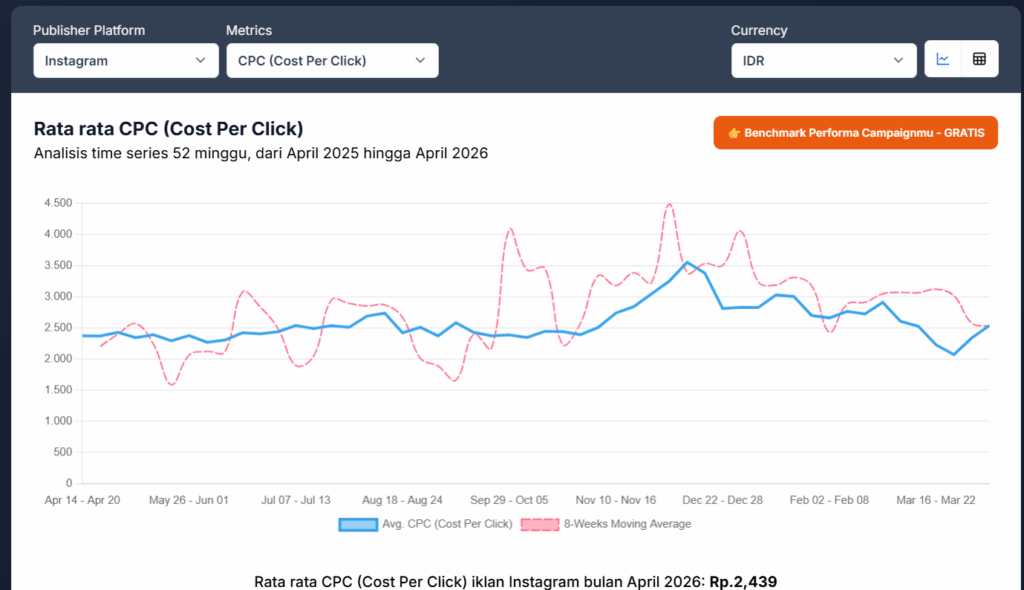This screenshot has width=1024, height=590.
Task: Click Benchmark Performa Campaignmu - GRATIS button
Action: [x=855, y=132]
